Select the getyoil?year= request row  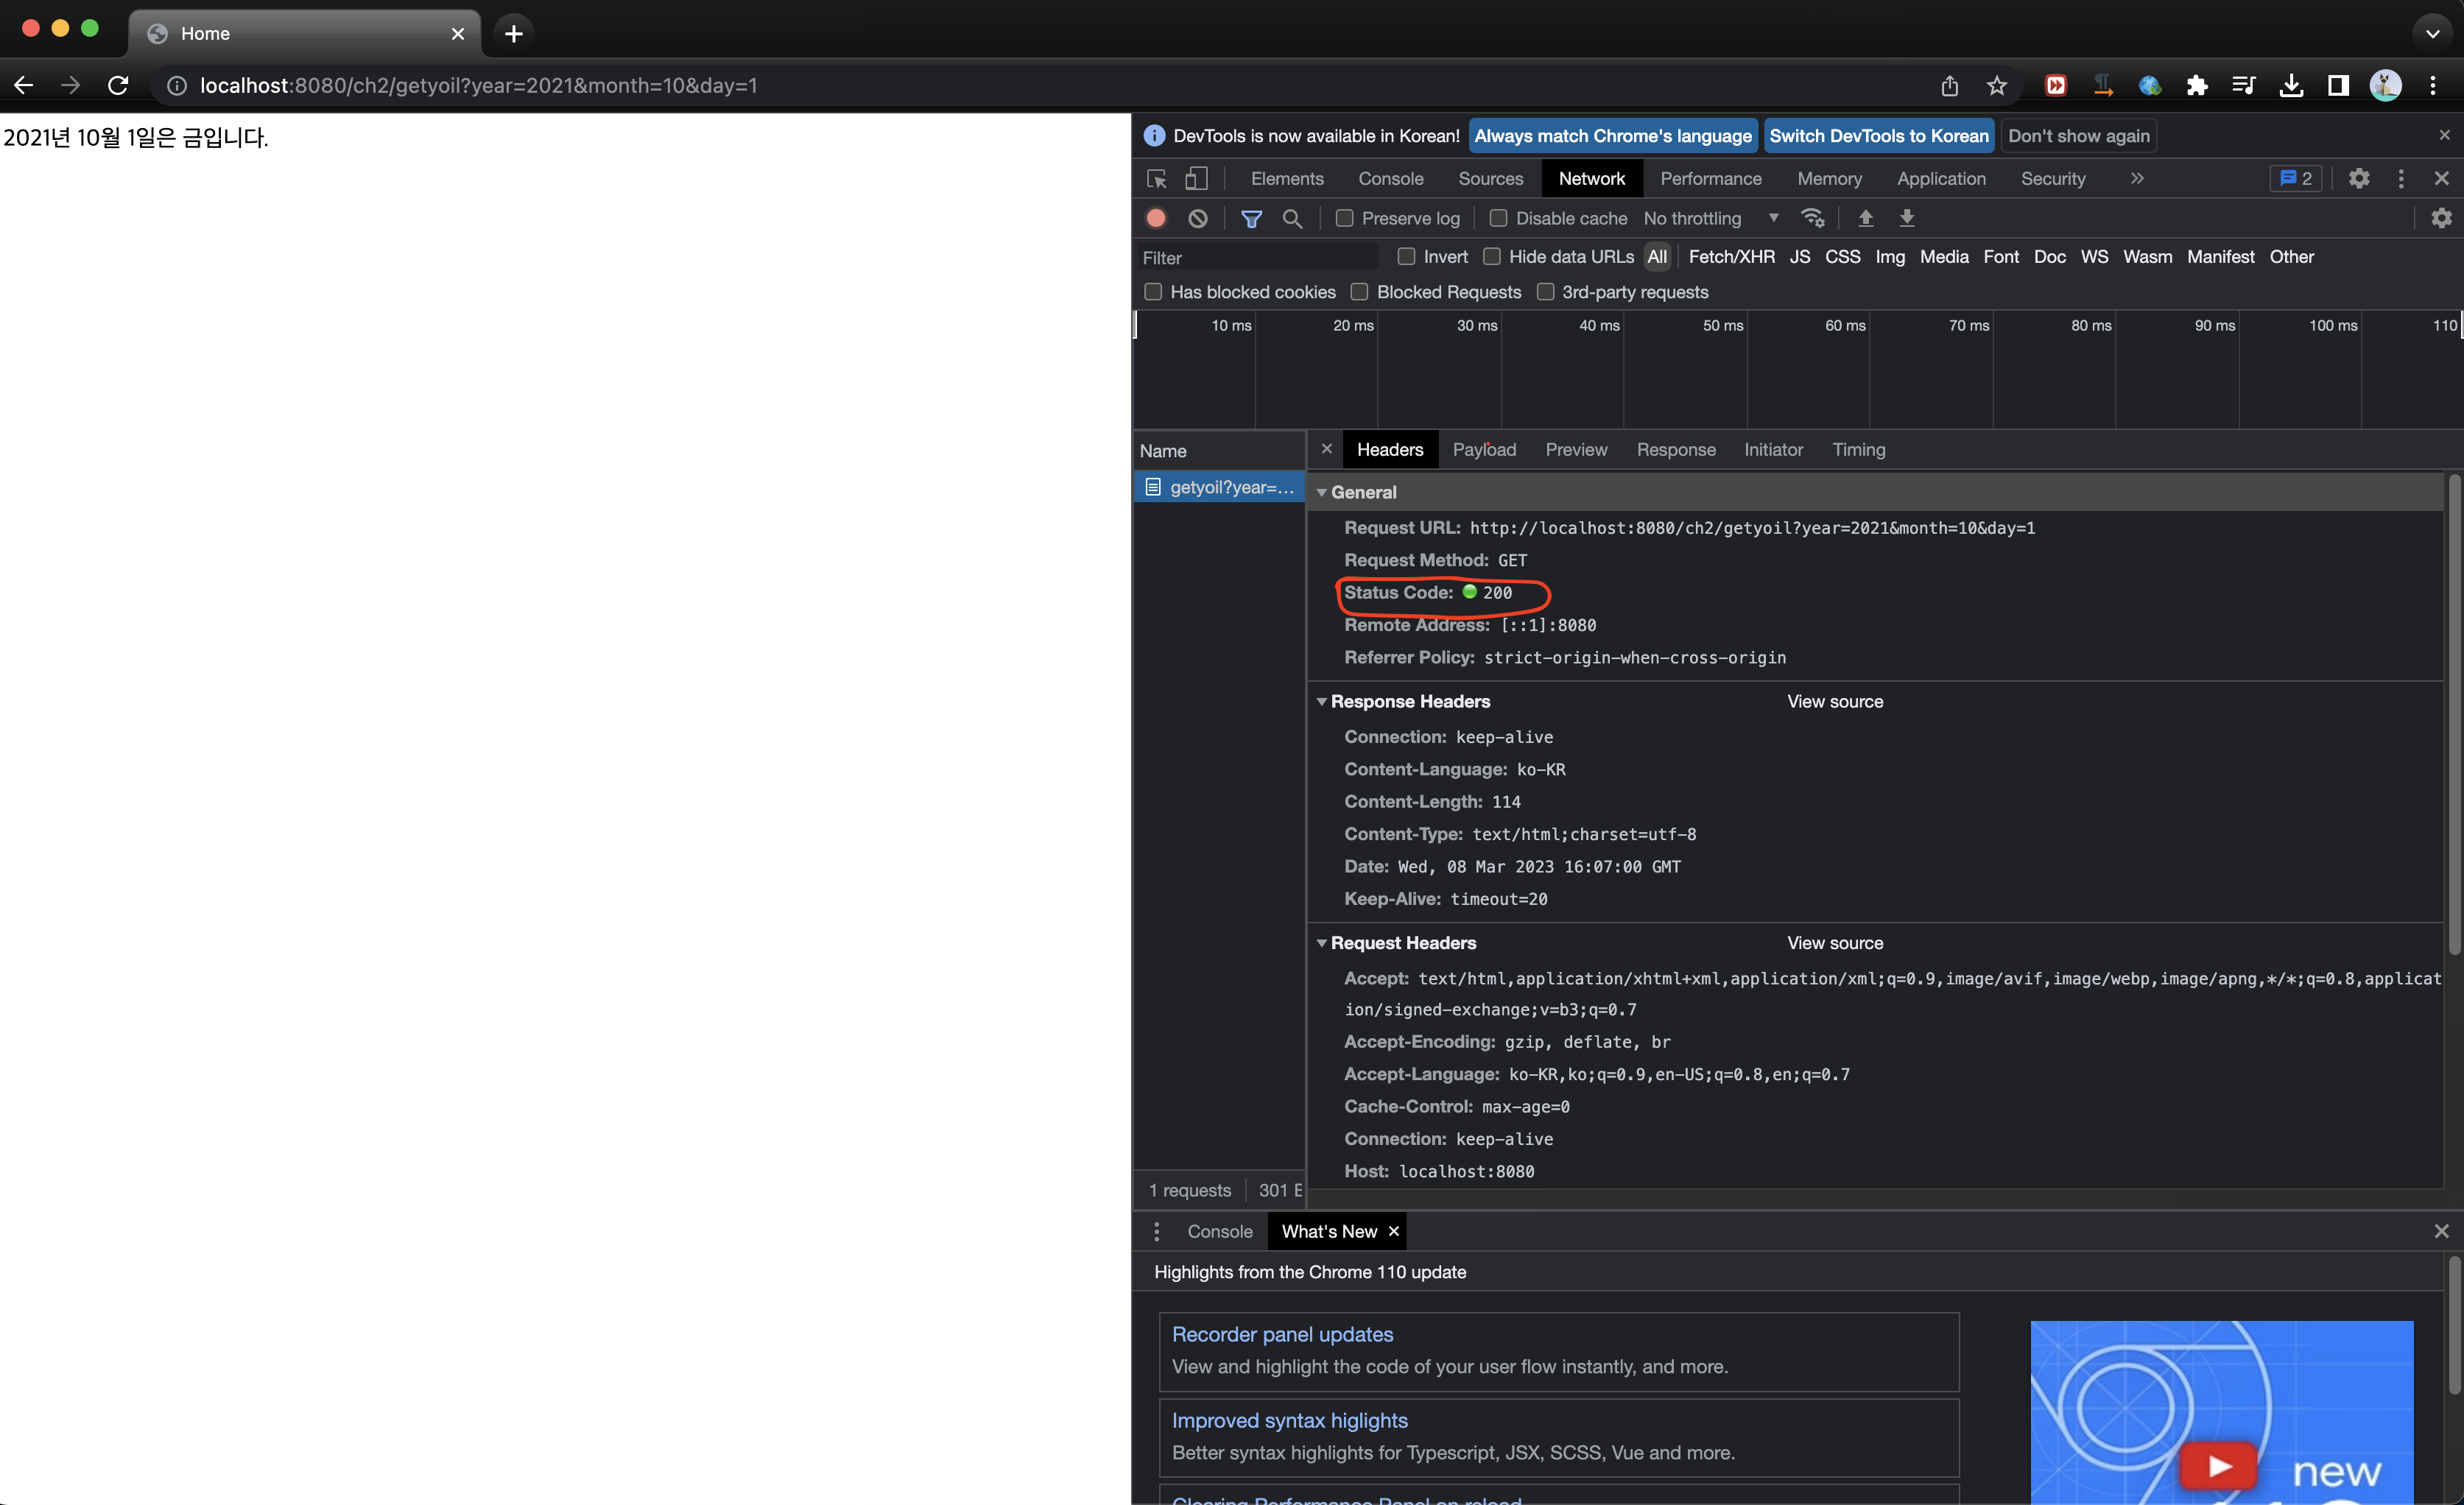1219,487
